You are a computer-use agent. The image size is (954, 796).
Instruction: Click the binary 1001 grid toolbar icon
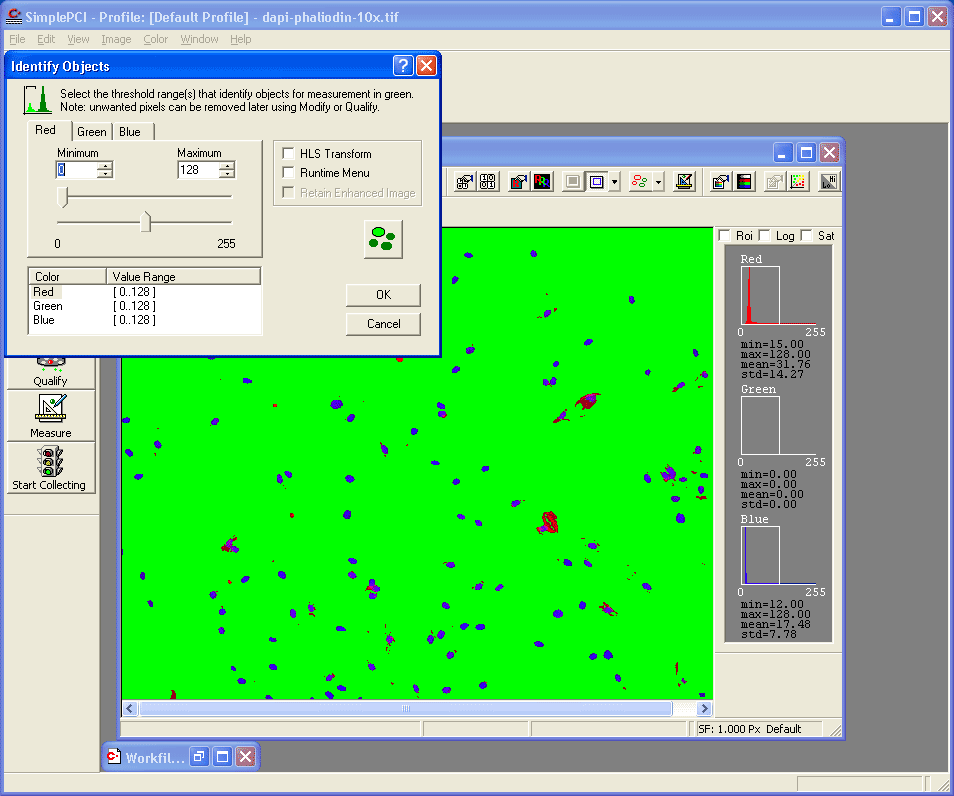click(488, 182)
